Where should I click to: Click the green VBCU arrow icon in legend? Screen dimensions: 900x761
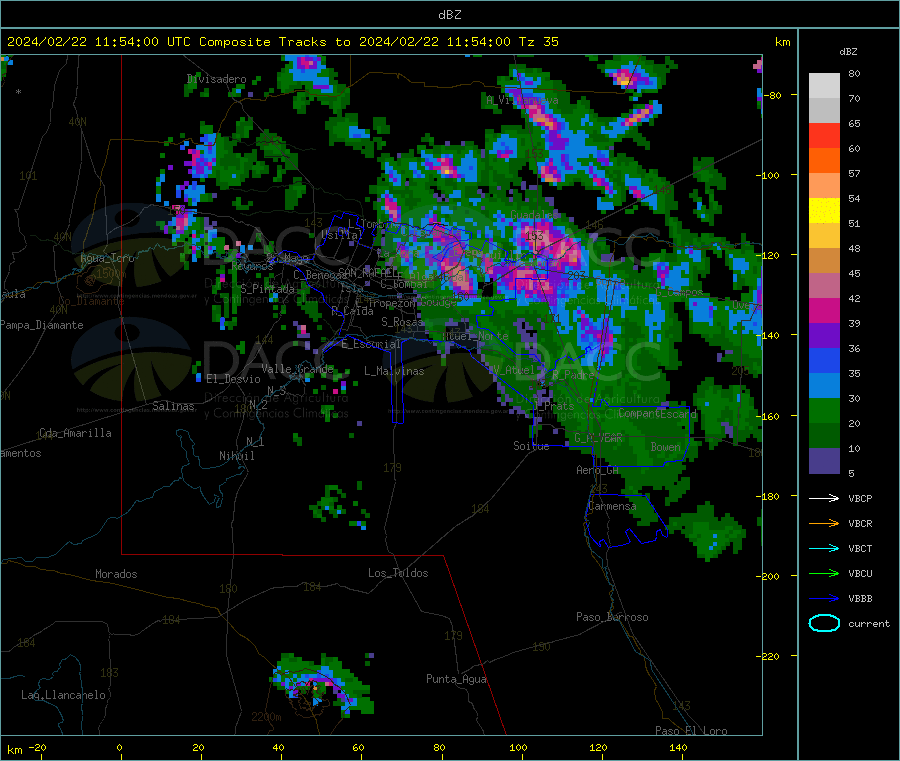tap(824, 573)
